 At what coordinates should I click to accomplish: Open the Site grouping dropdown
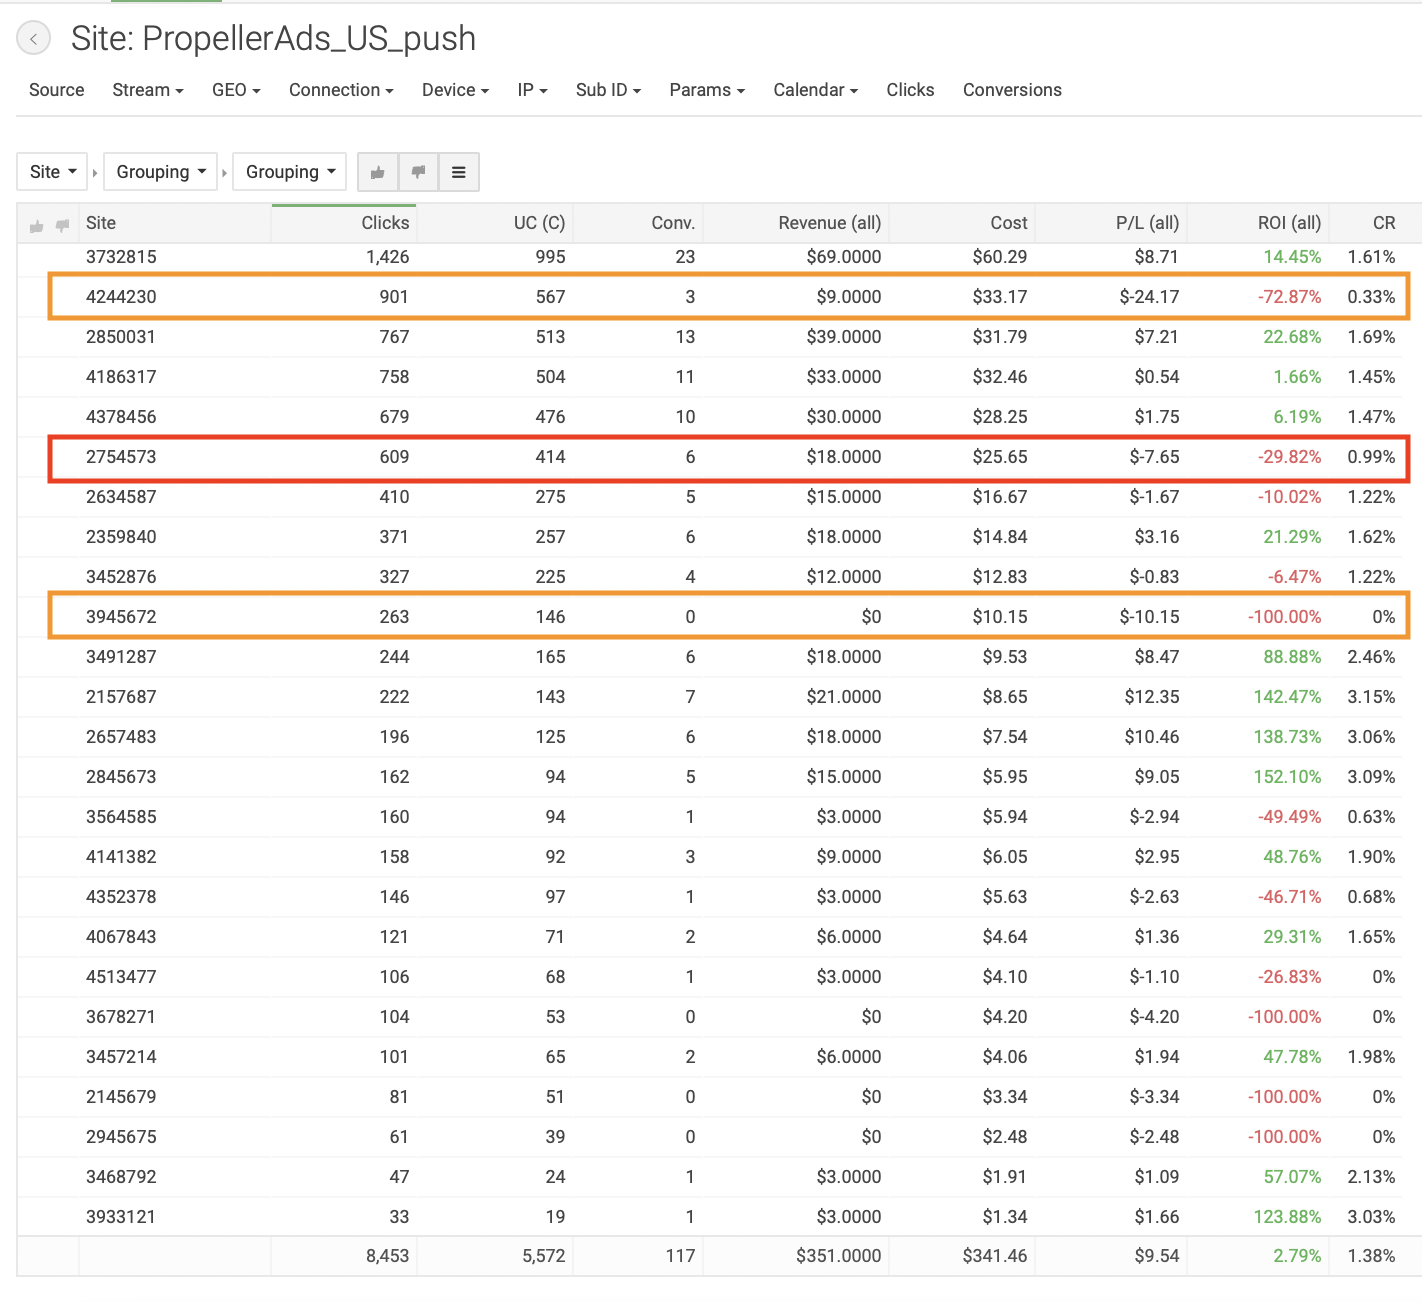[x=53, y=172]
